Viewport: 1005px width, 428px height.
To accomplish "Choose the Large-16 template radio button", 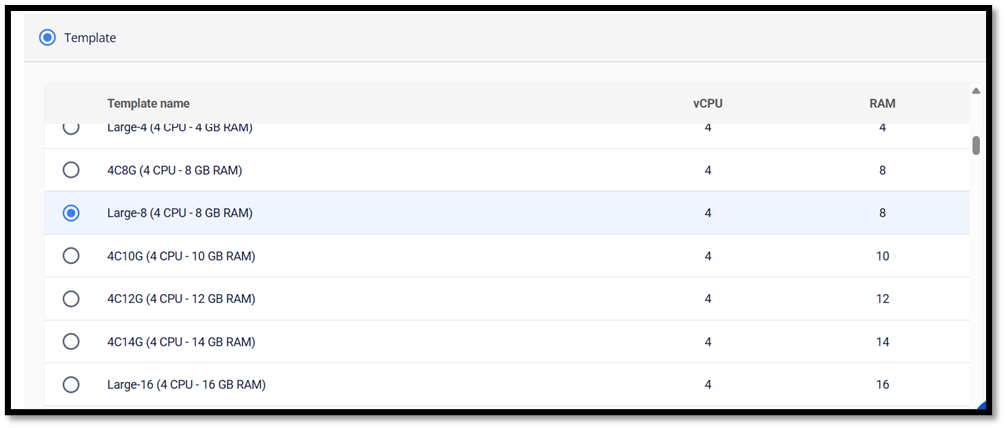I will point(71,385).
